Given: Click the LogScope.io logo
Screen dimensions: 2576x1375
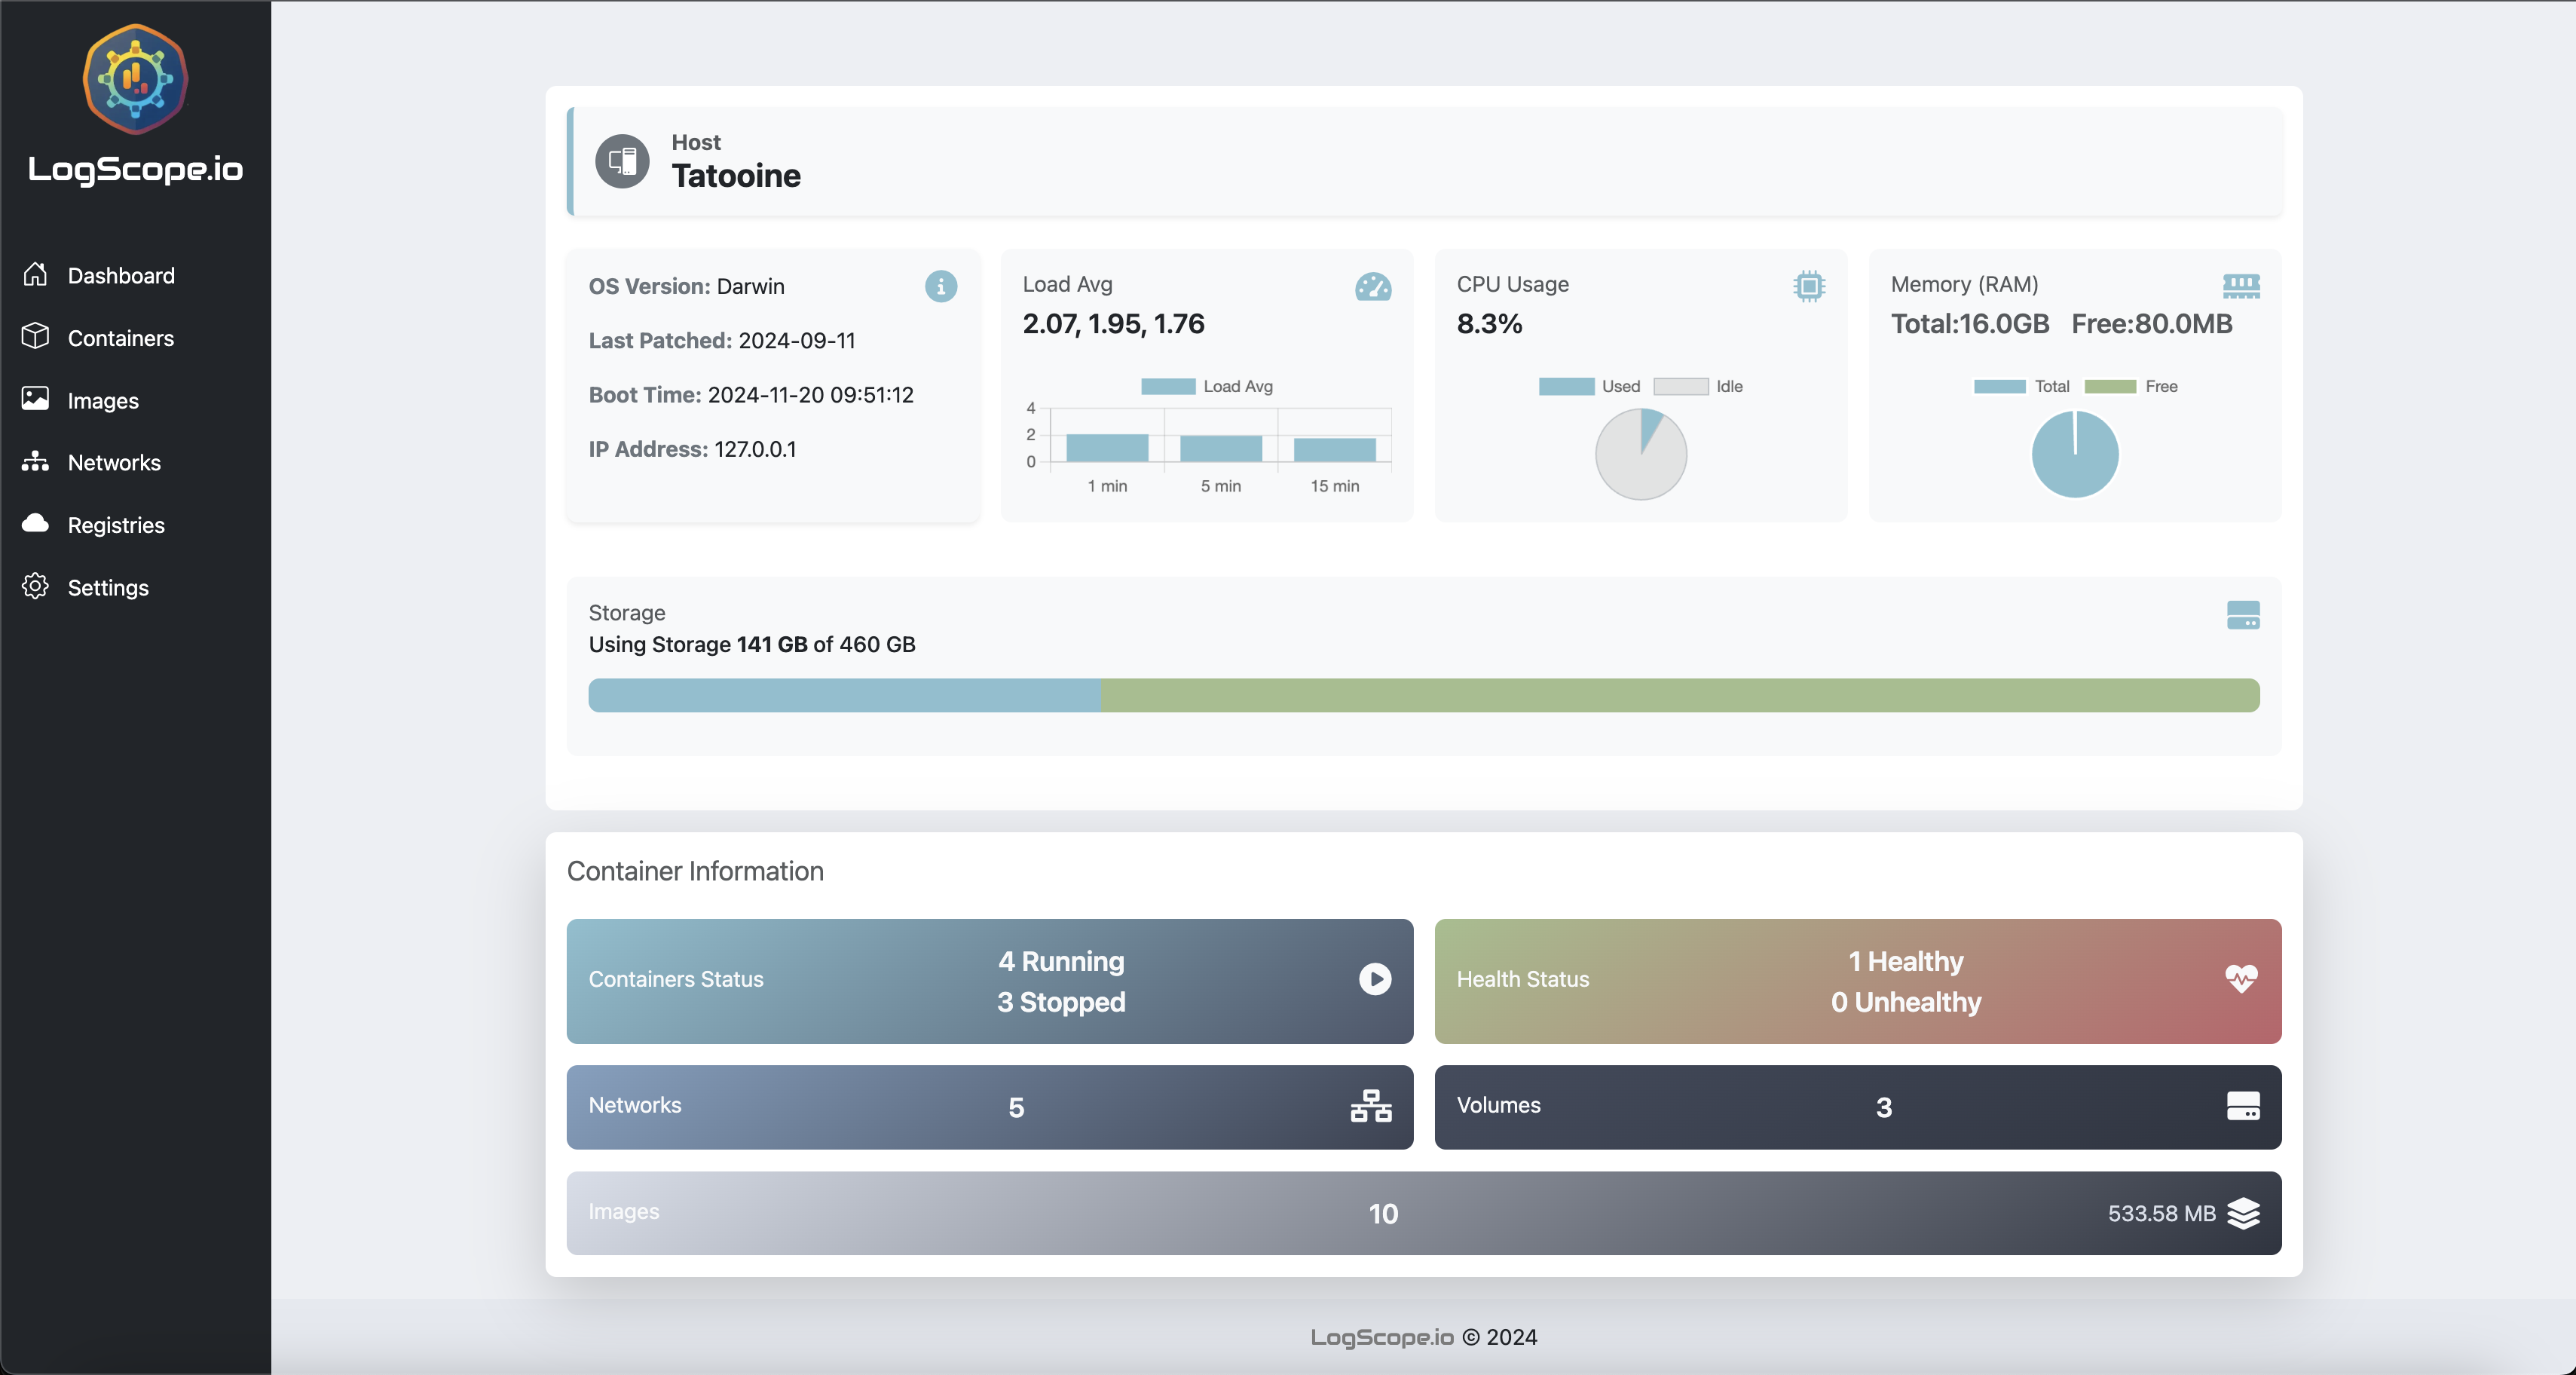Looking at the screenshot, I should pyautogui.click(x=134, y=78).
